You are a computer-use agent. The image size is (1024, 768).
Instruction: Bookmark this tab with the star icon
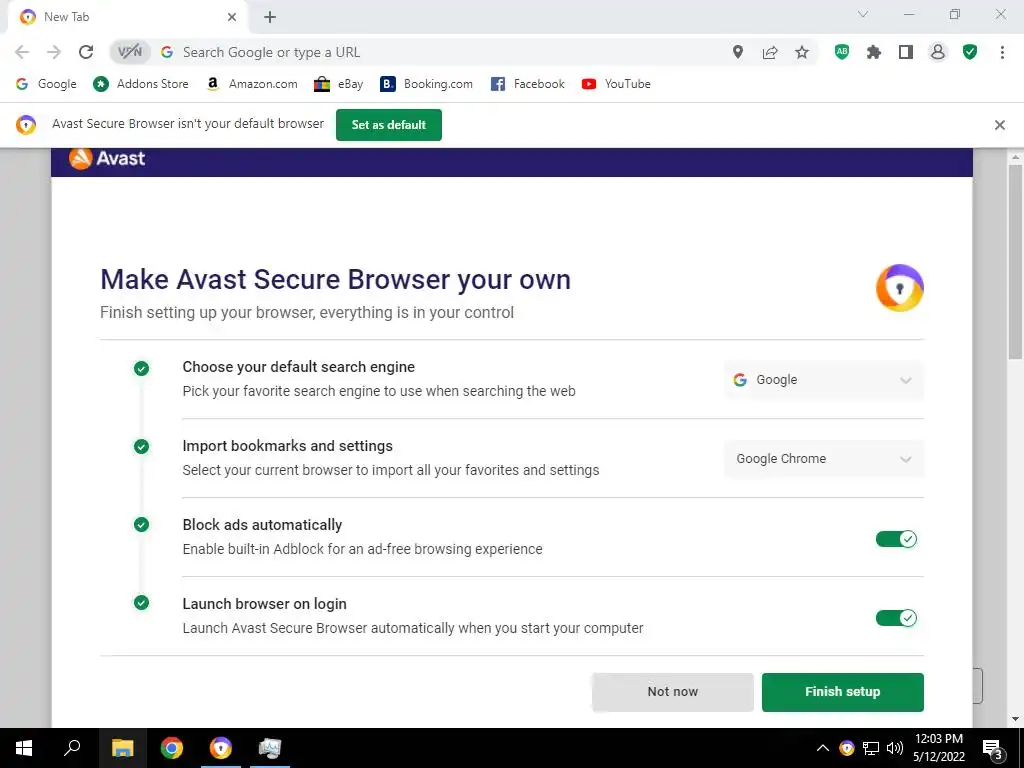coord(802,52)
